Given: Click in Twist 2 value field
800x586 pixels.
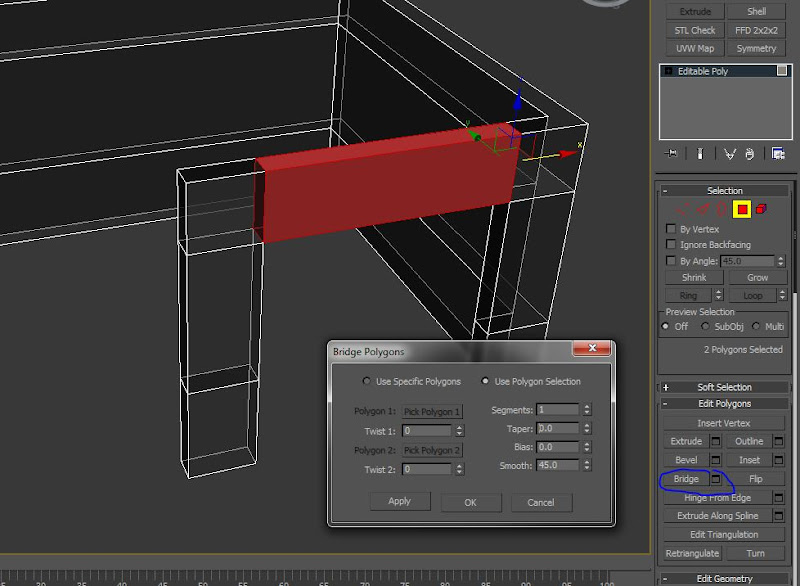Looking at the screenshot, I should (x=427, y=469).
